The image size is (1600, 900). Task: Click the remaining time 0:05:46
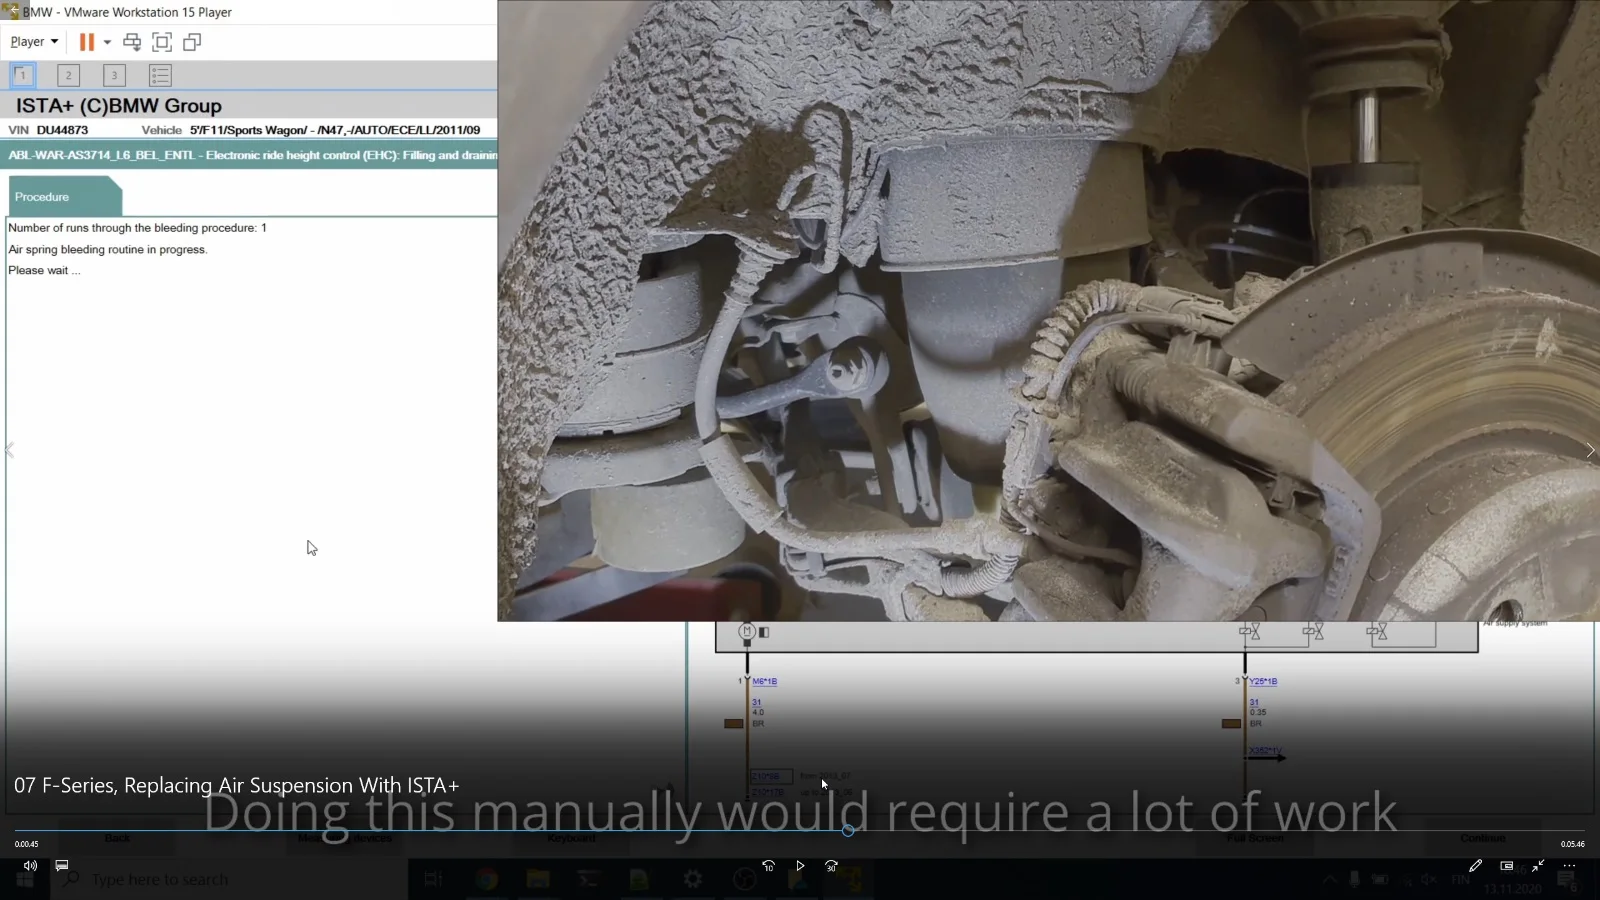tap(1572, 844)
